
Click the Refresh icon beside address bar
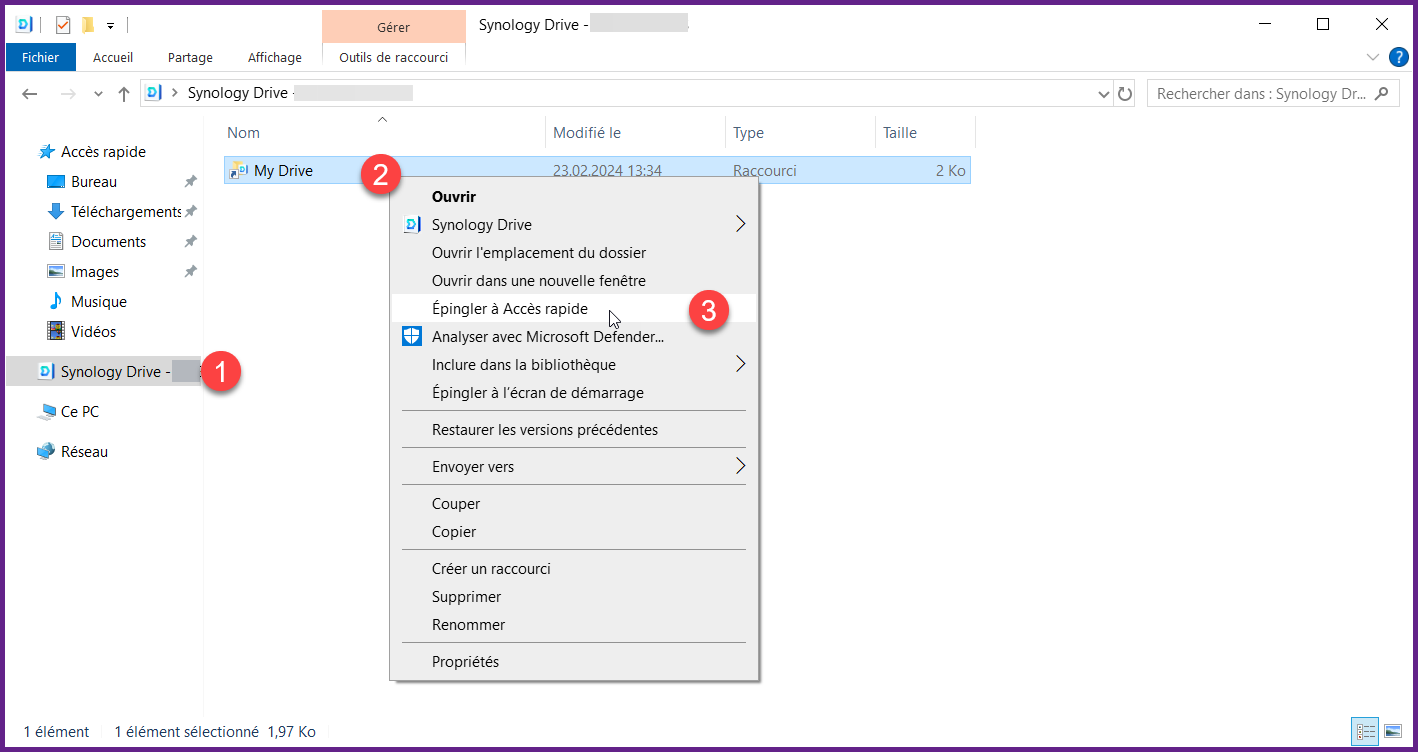click(x=1125, y=94)
